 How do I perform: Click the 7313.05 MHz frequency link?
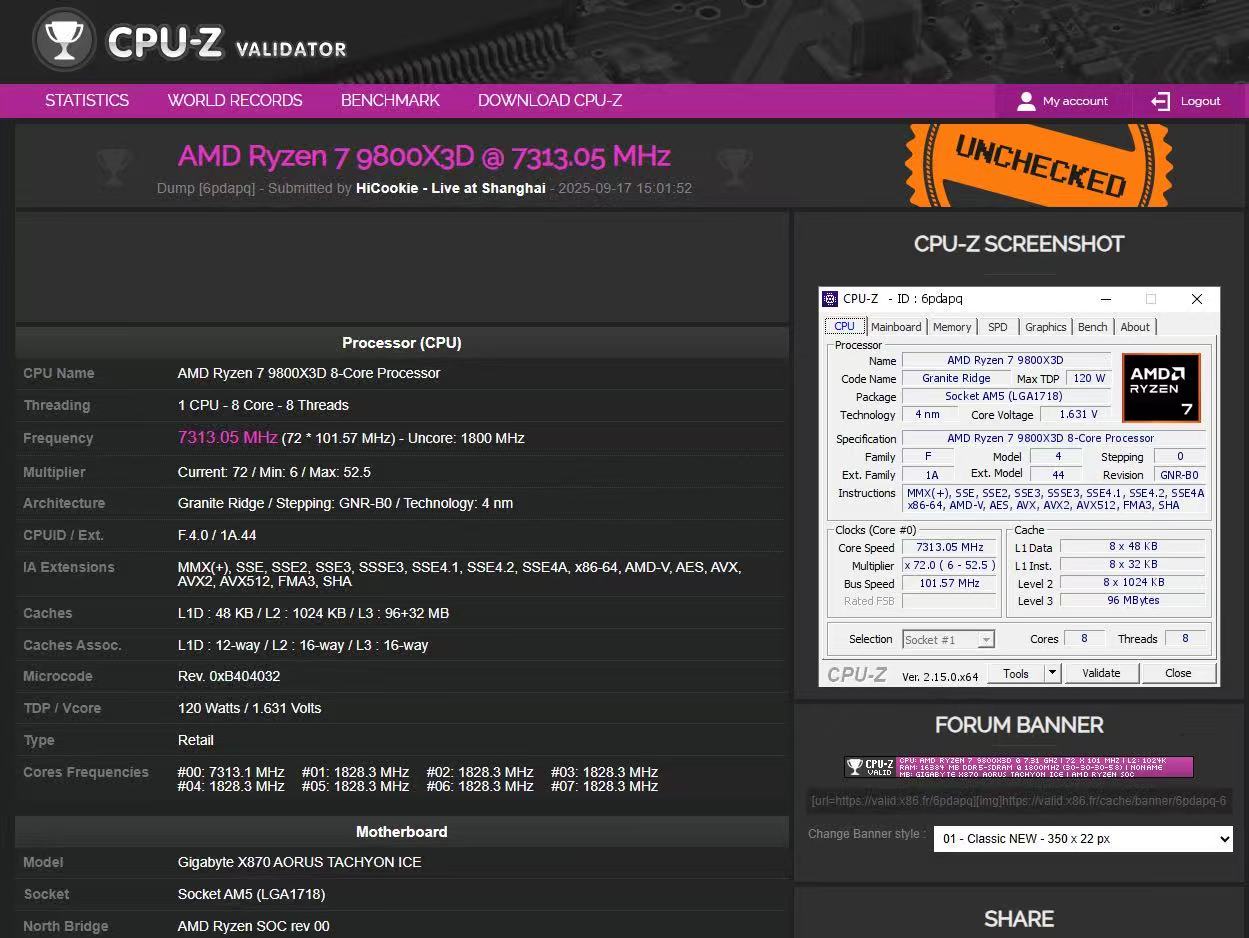click(227, 438)
